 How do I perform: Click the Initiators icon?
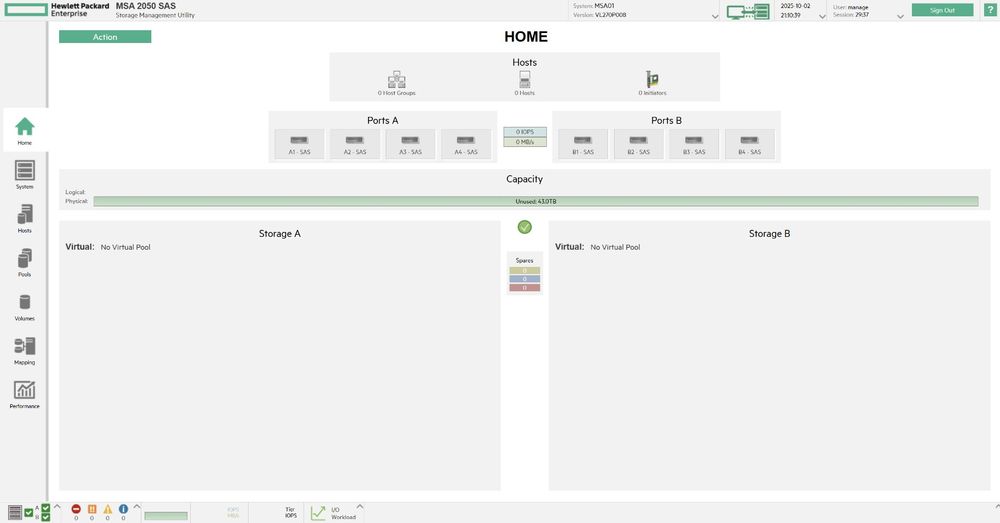point(652,80)
